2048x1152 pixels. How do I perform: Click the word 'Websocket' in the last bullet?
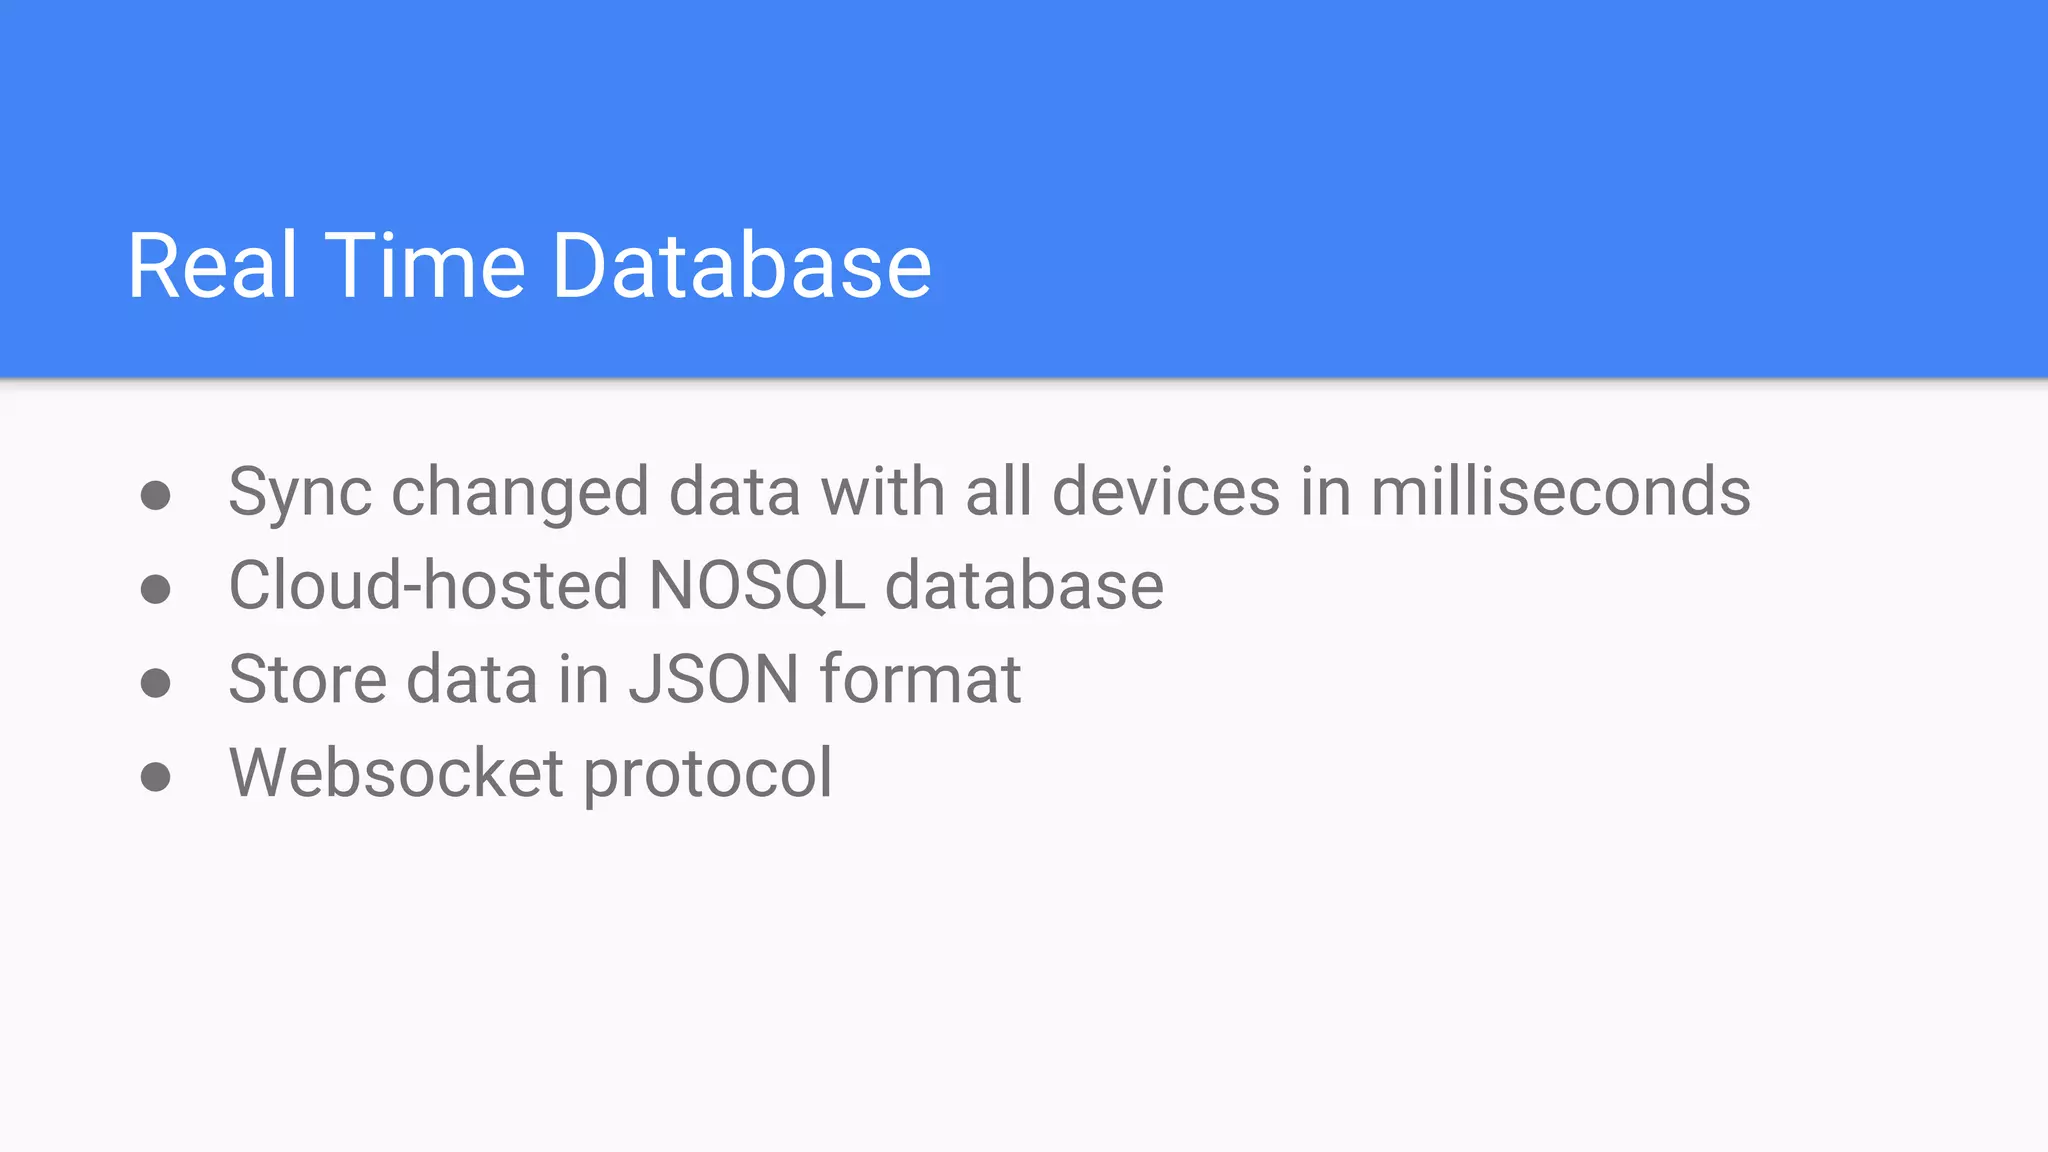(x=396, y=773)
